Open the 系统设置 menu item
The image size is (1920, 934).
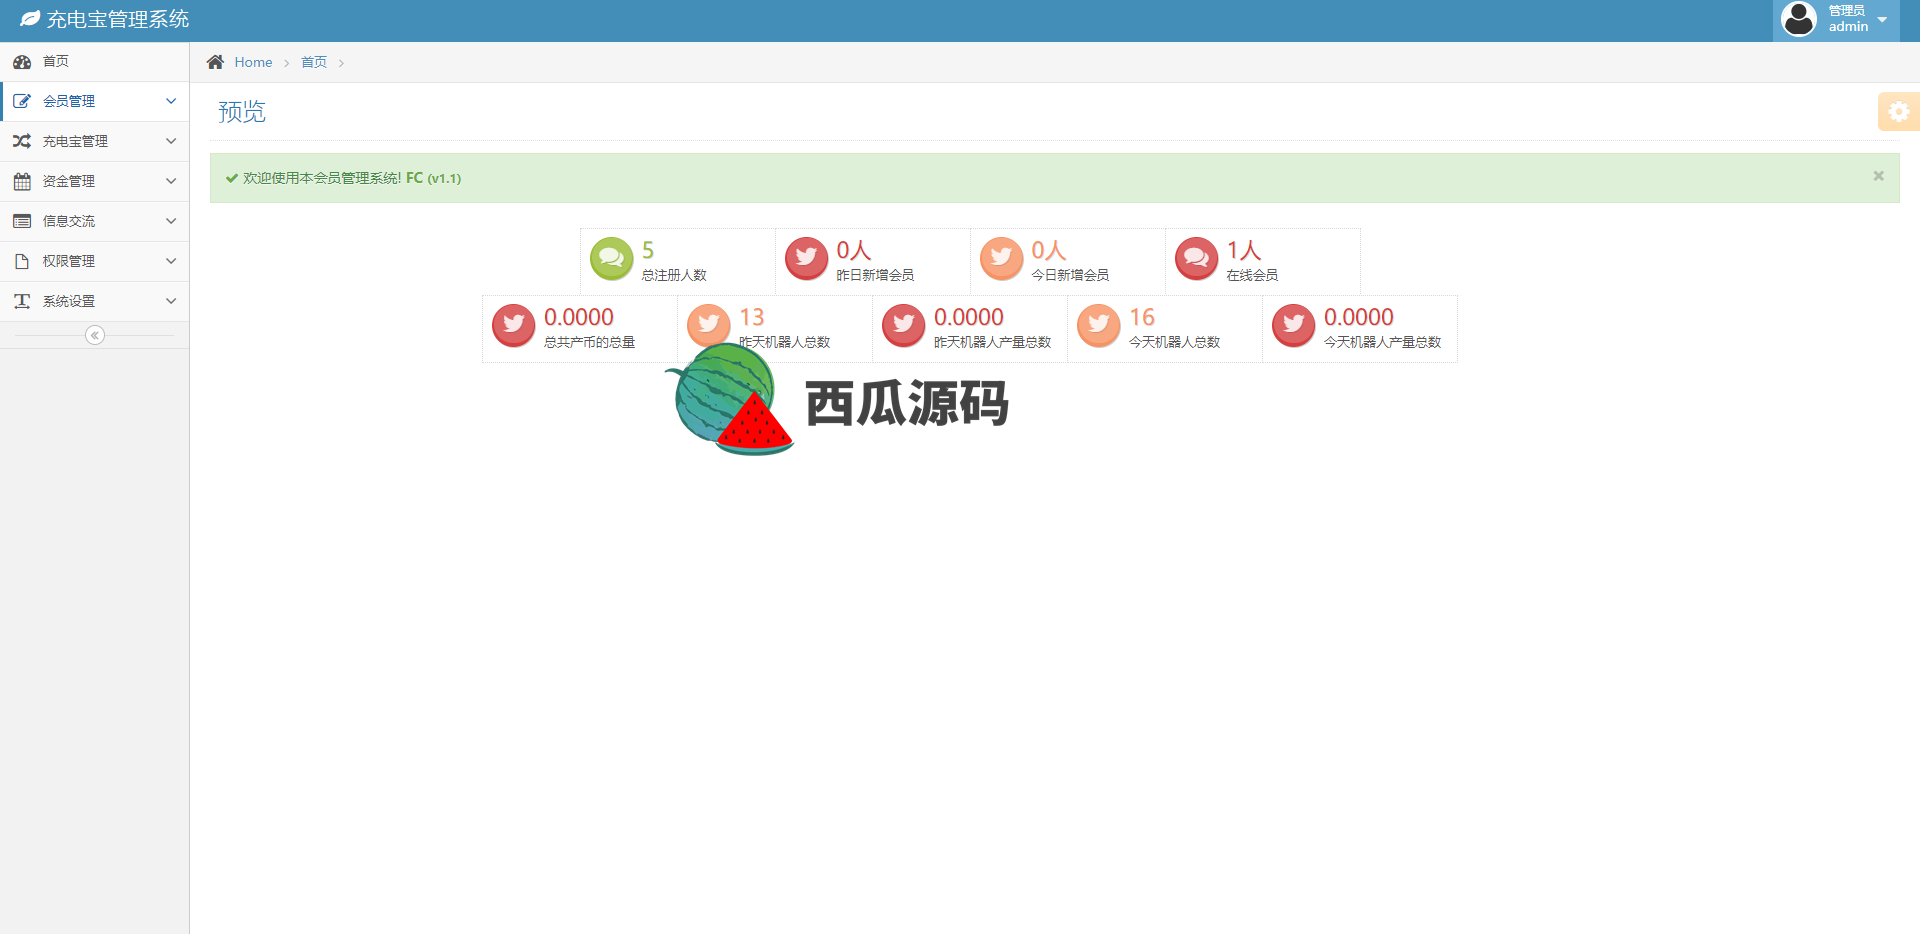95,301
